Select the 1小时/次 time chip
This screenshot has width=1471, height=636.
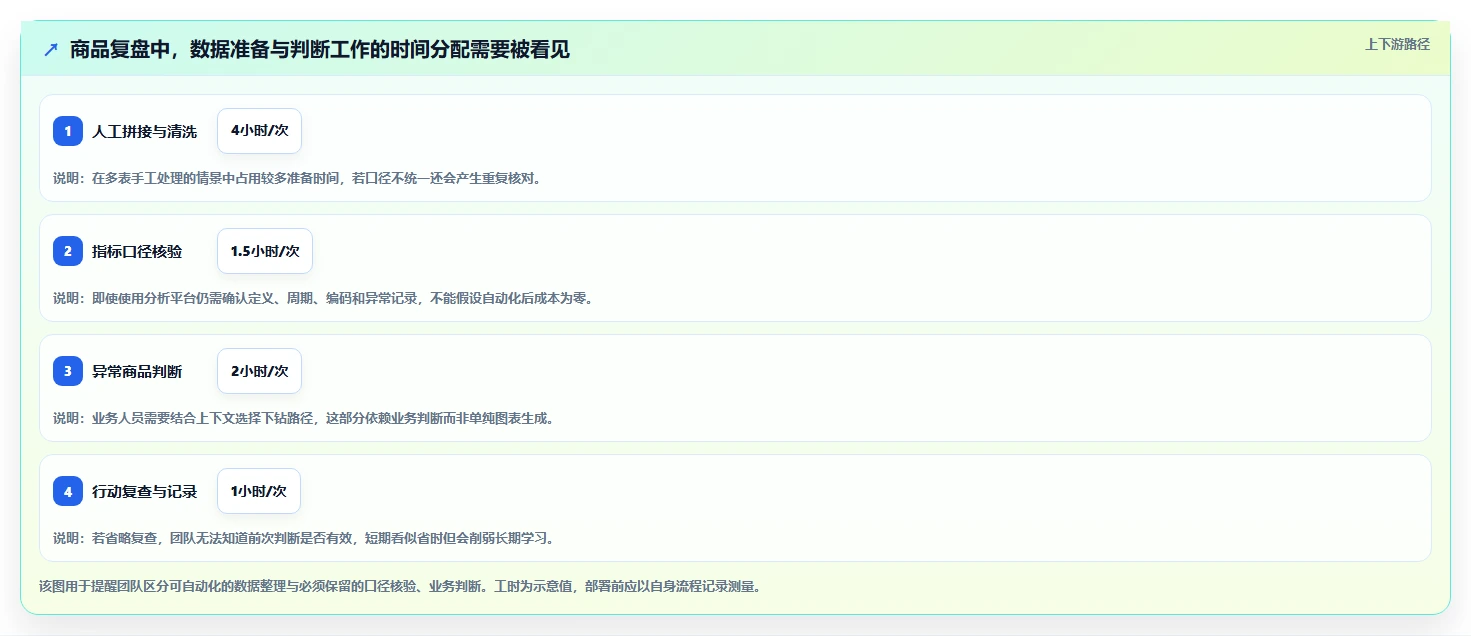point(258,491)
